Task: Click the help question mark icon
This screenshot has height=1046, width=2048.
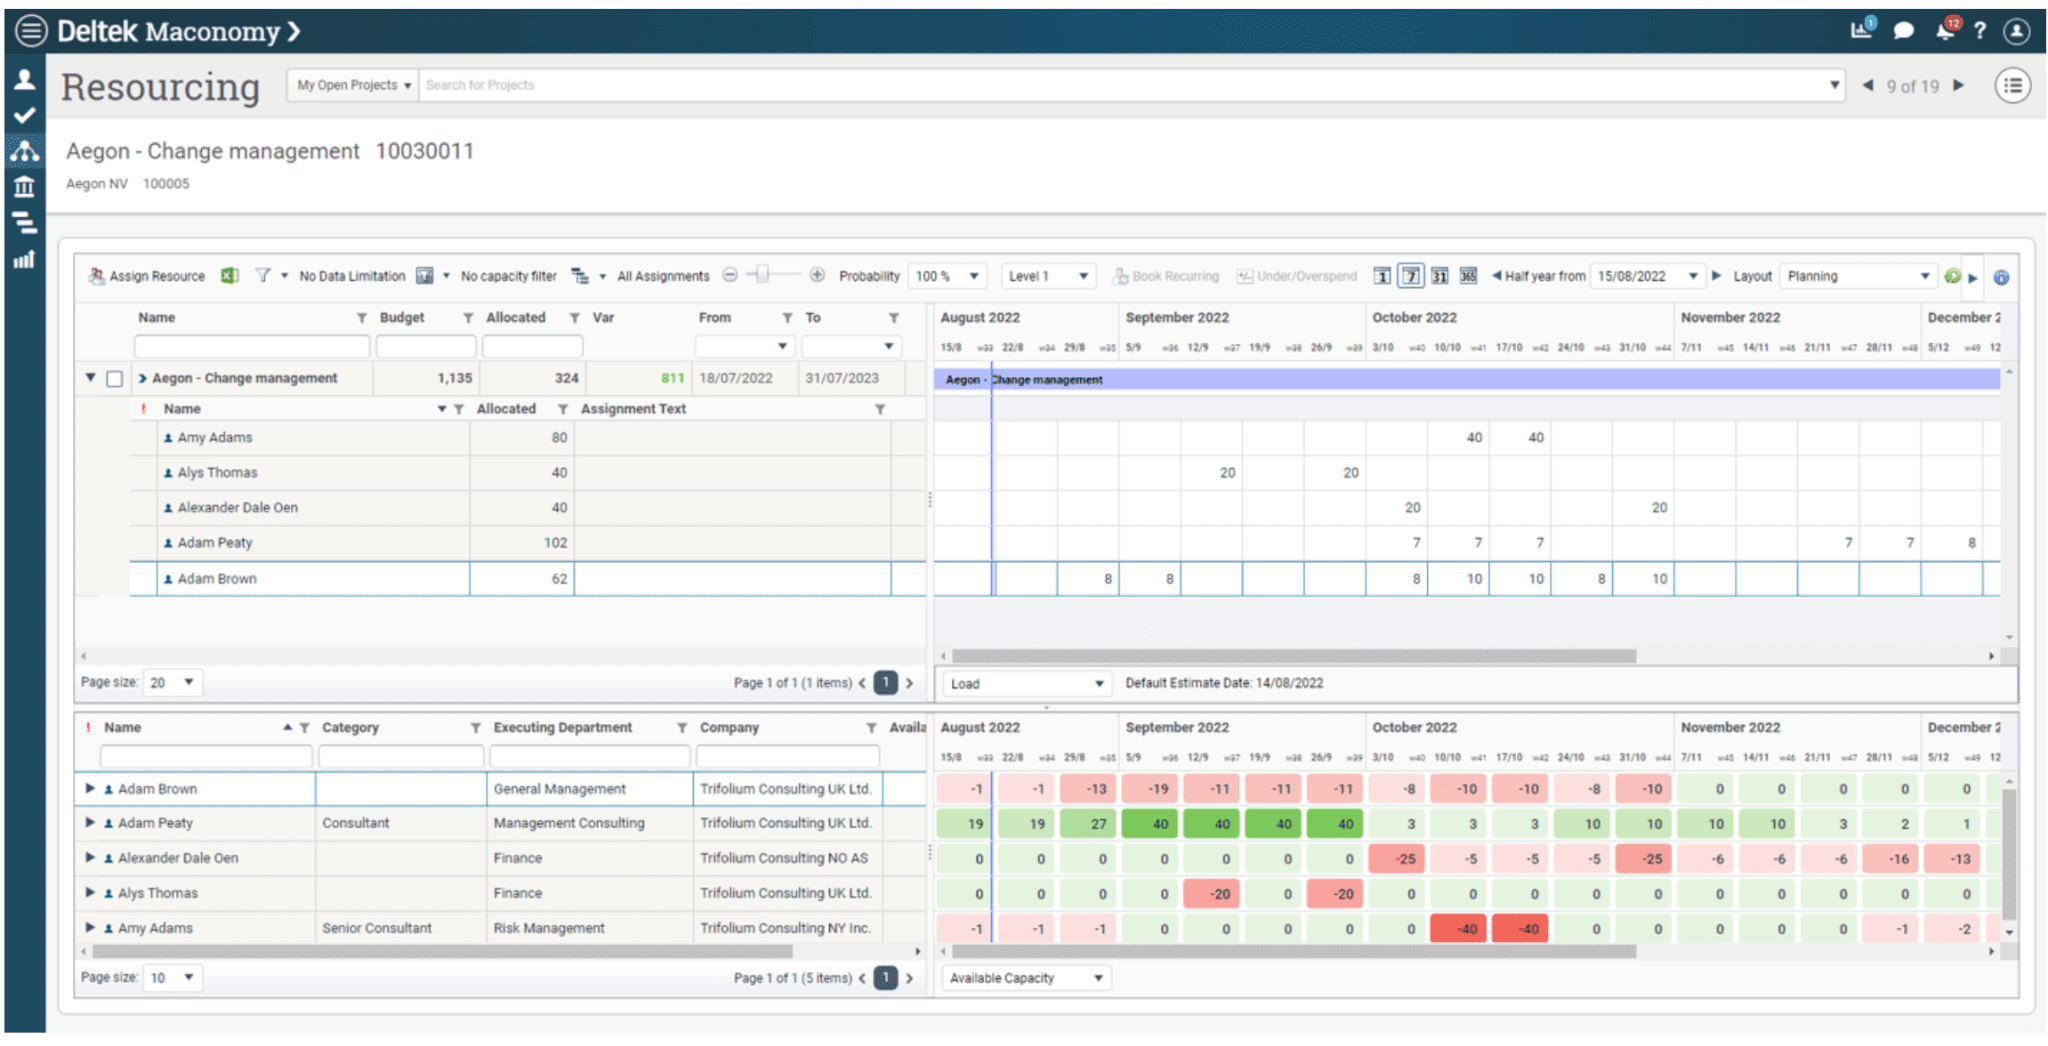Action: pos(1981,30)
